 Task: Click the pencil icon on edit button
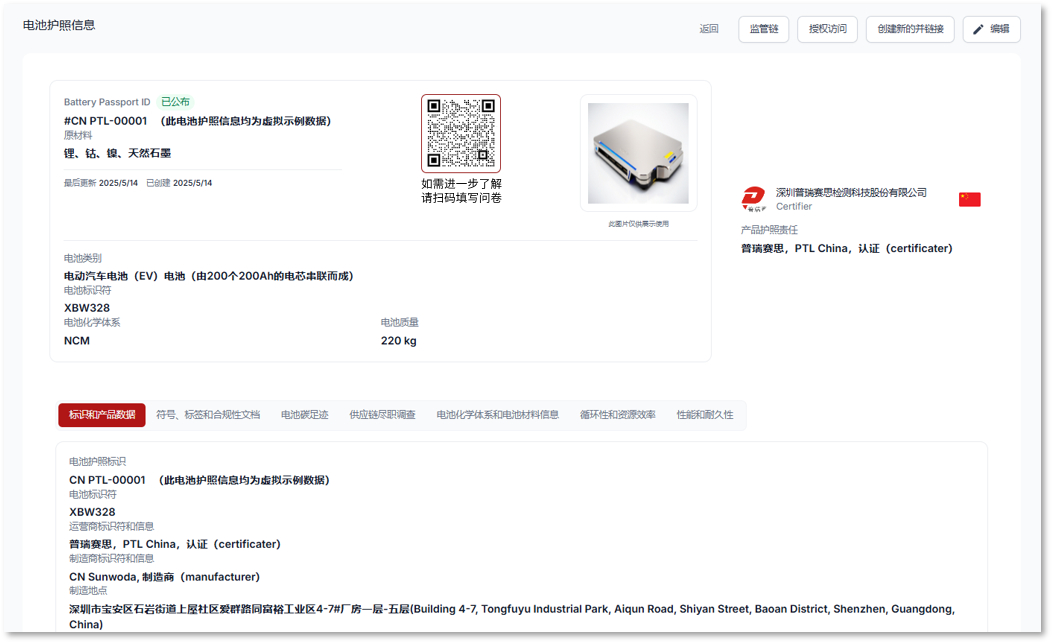click(978, 29)
